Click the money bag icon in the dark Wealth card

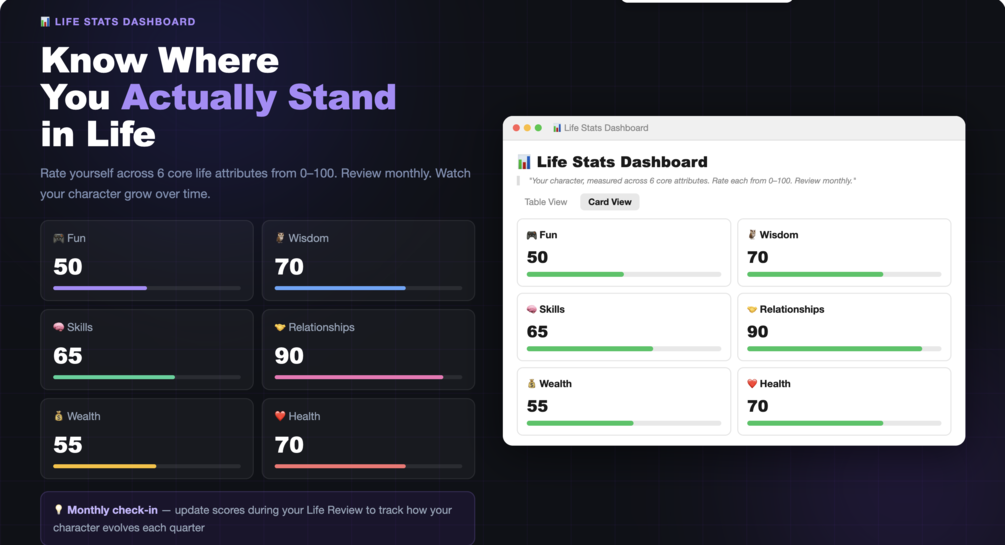click(x=58, y=416)
